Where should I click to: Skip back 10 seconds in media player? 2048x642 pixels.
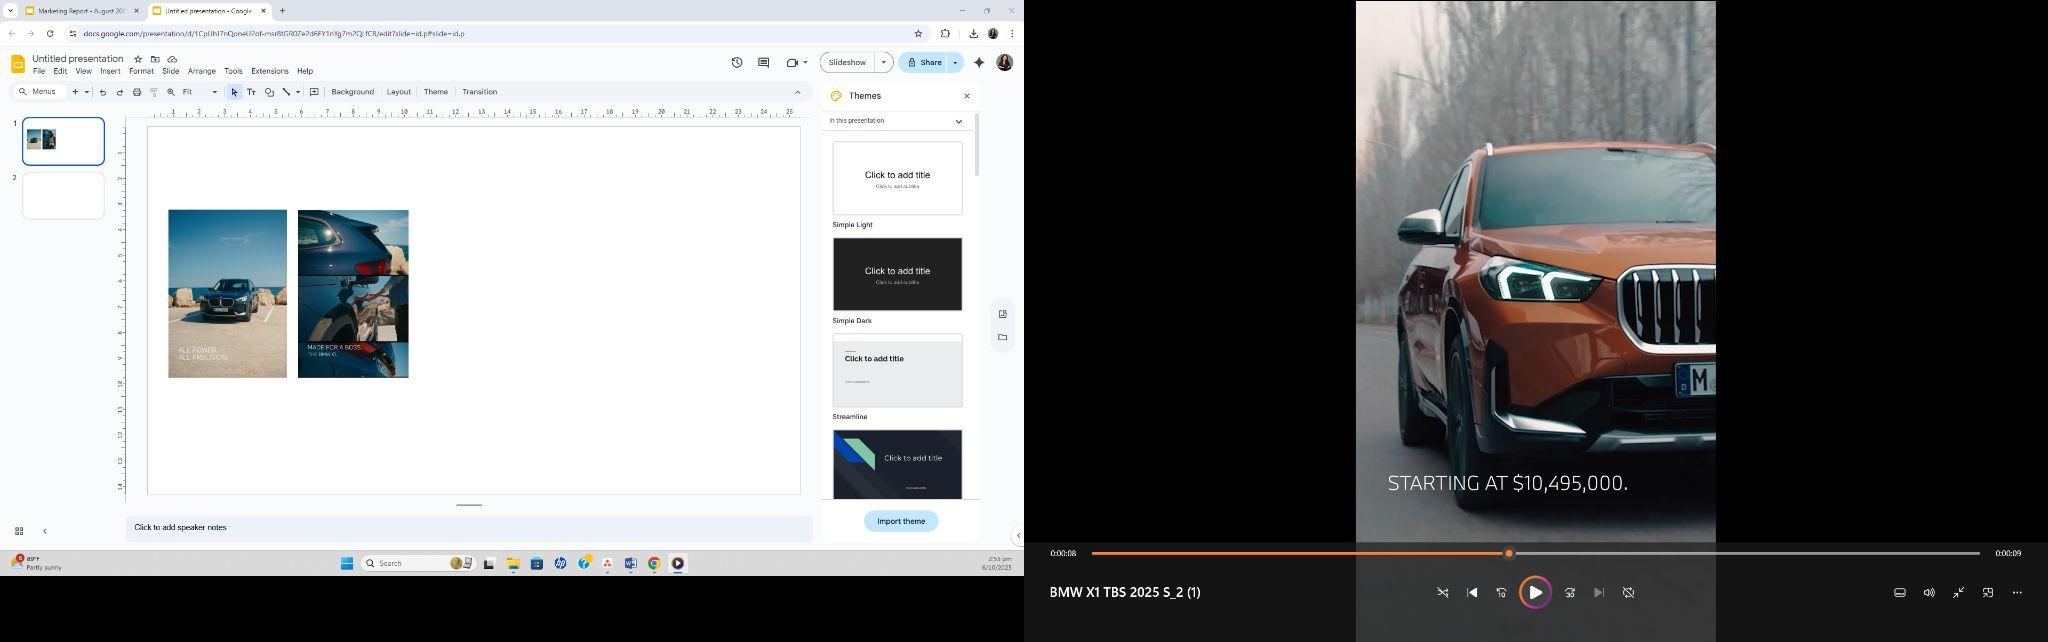(1501, 593)
